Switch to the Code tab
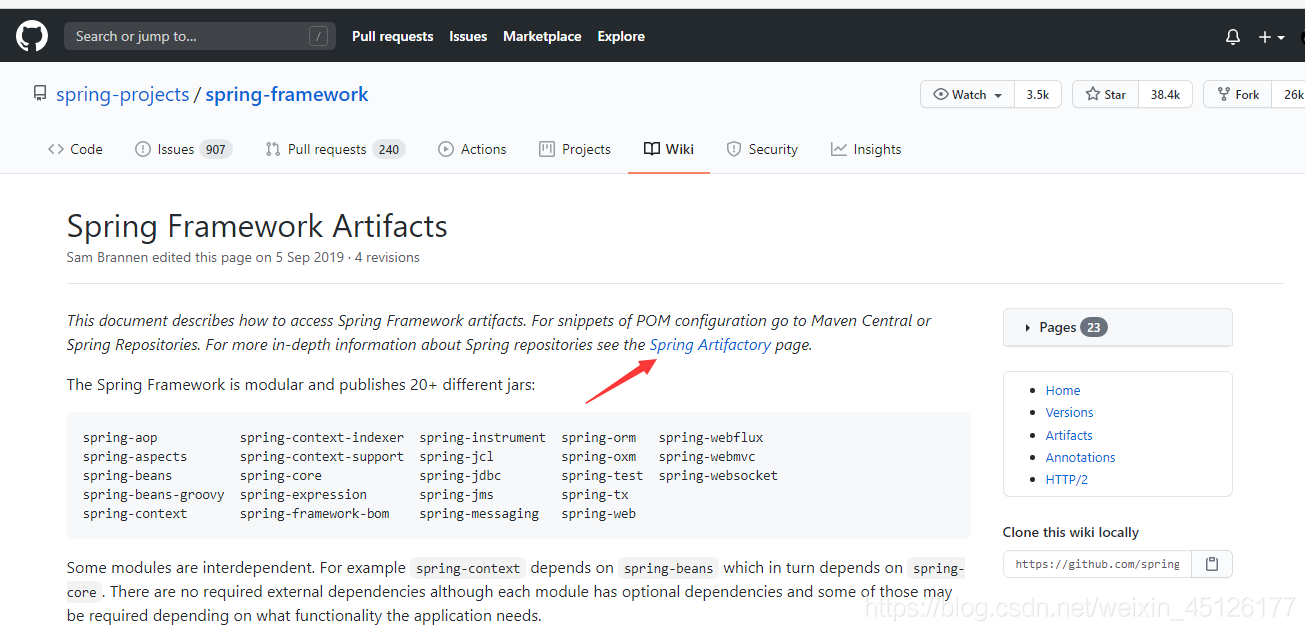 point(75,149)
